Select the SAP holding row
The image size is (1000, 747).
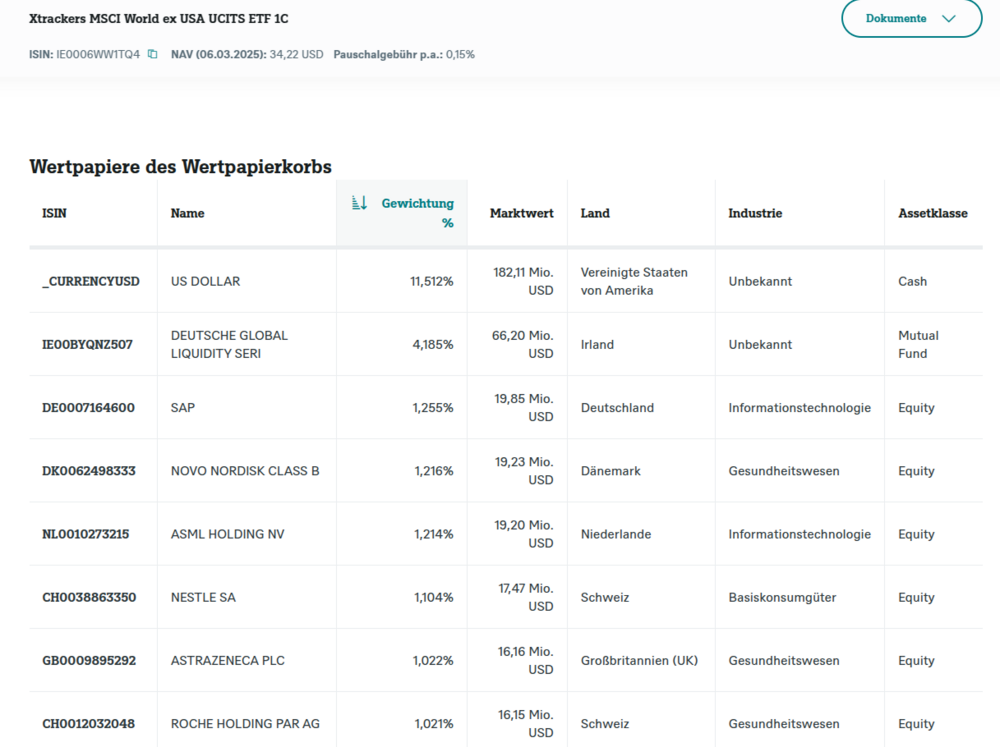(x=183, y=407)
